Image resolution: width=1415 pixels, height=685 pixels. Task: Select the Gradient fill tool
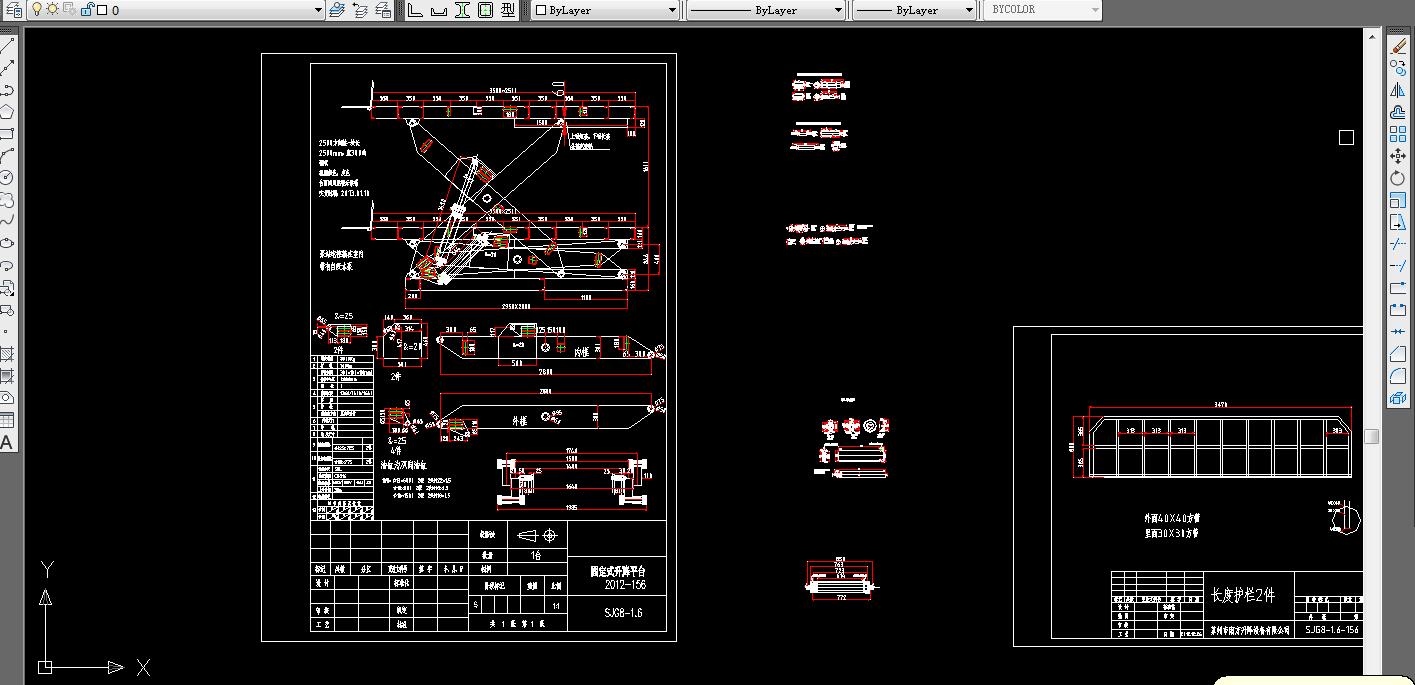pos(7,376)
